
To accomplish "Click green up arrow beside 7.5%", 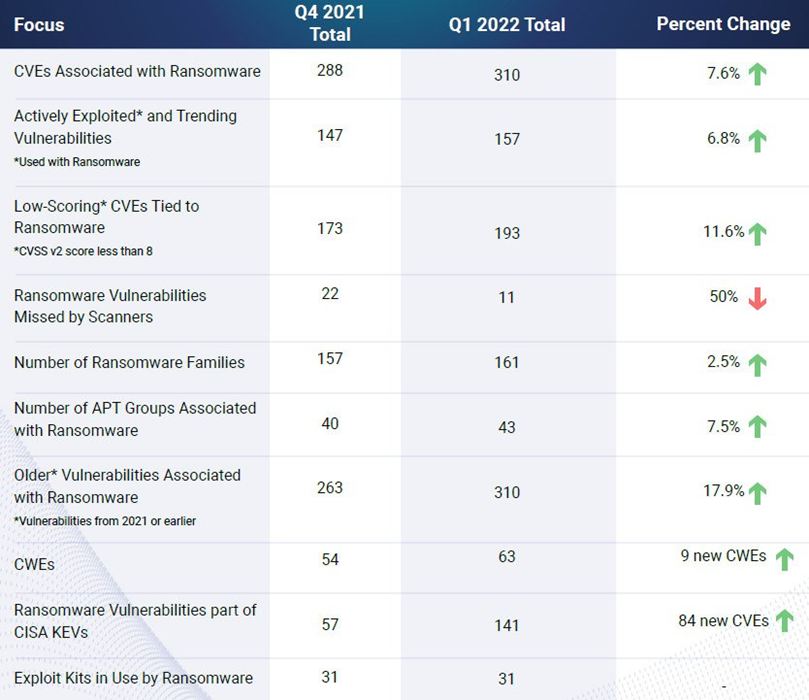I will pos(757,427).
